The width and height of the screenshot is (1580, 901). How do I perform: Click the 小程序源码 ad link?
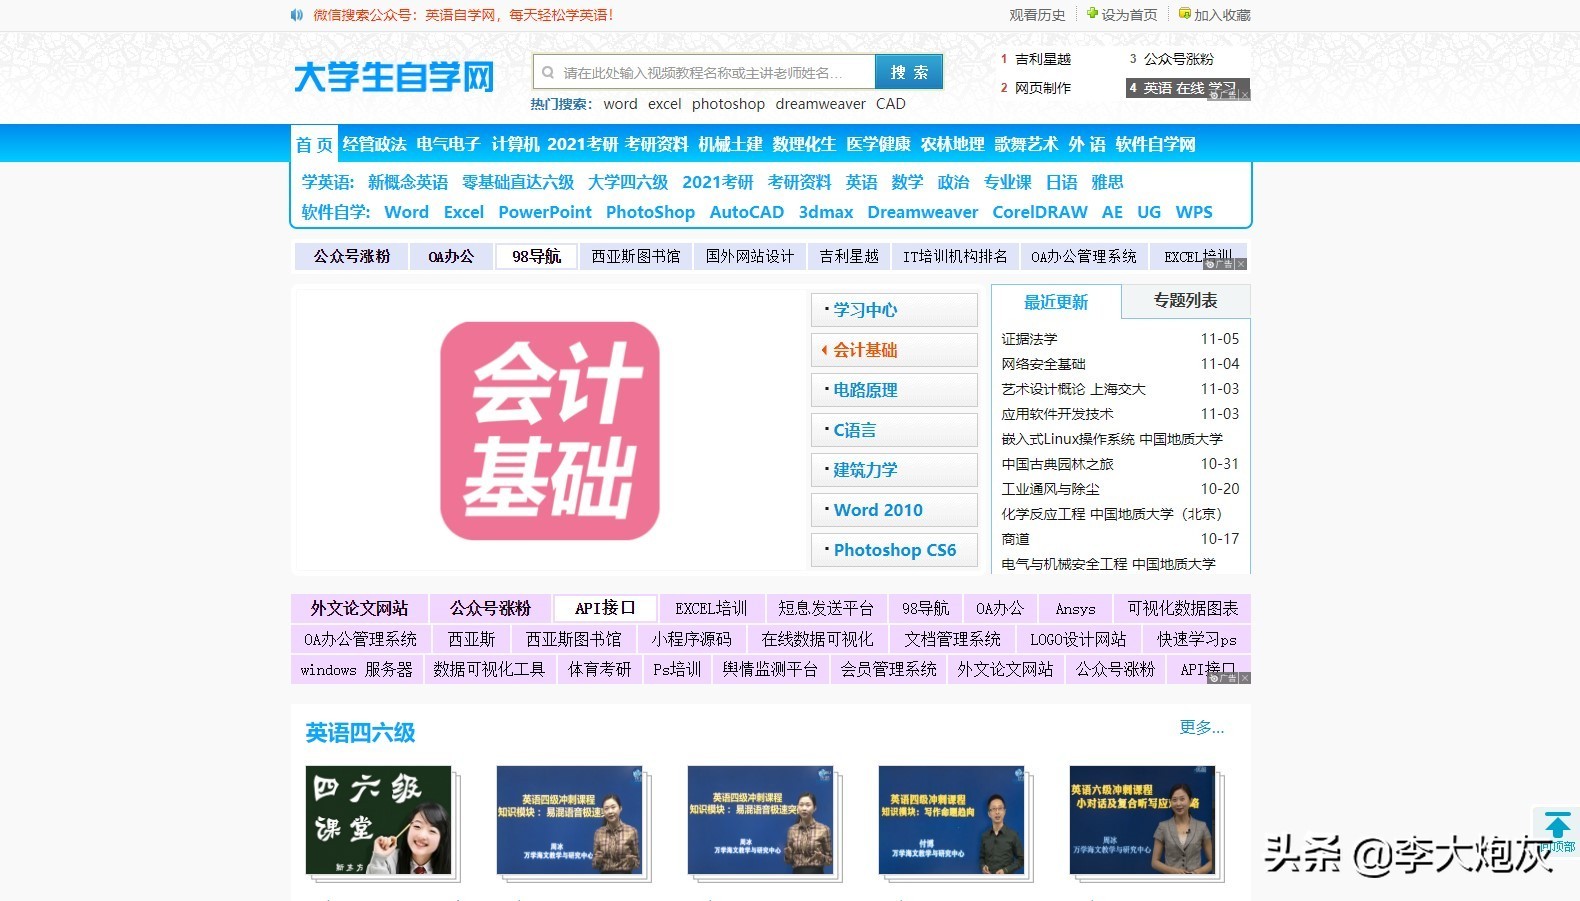[x=691, y=639]
